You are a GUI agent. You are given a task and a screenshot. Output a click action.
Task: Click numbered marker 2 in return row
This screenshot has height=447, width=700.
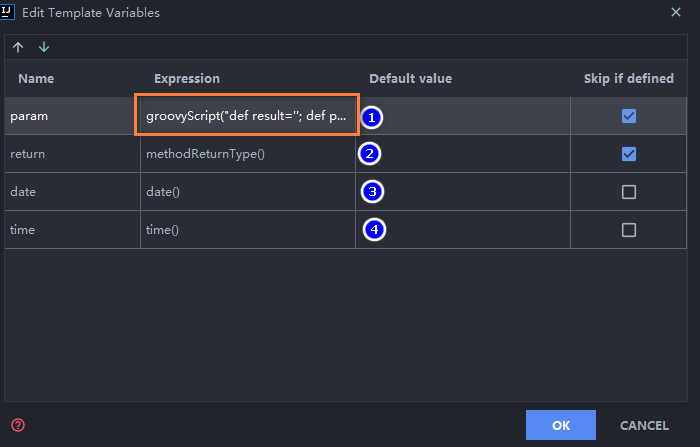(x=370, y=154)
